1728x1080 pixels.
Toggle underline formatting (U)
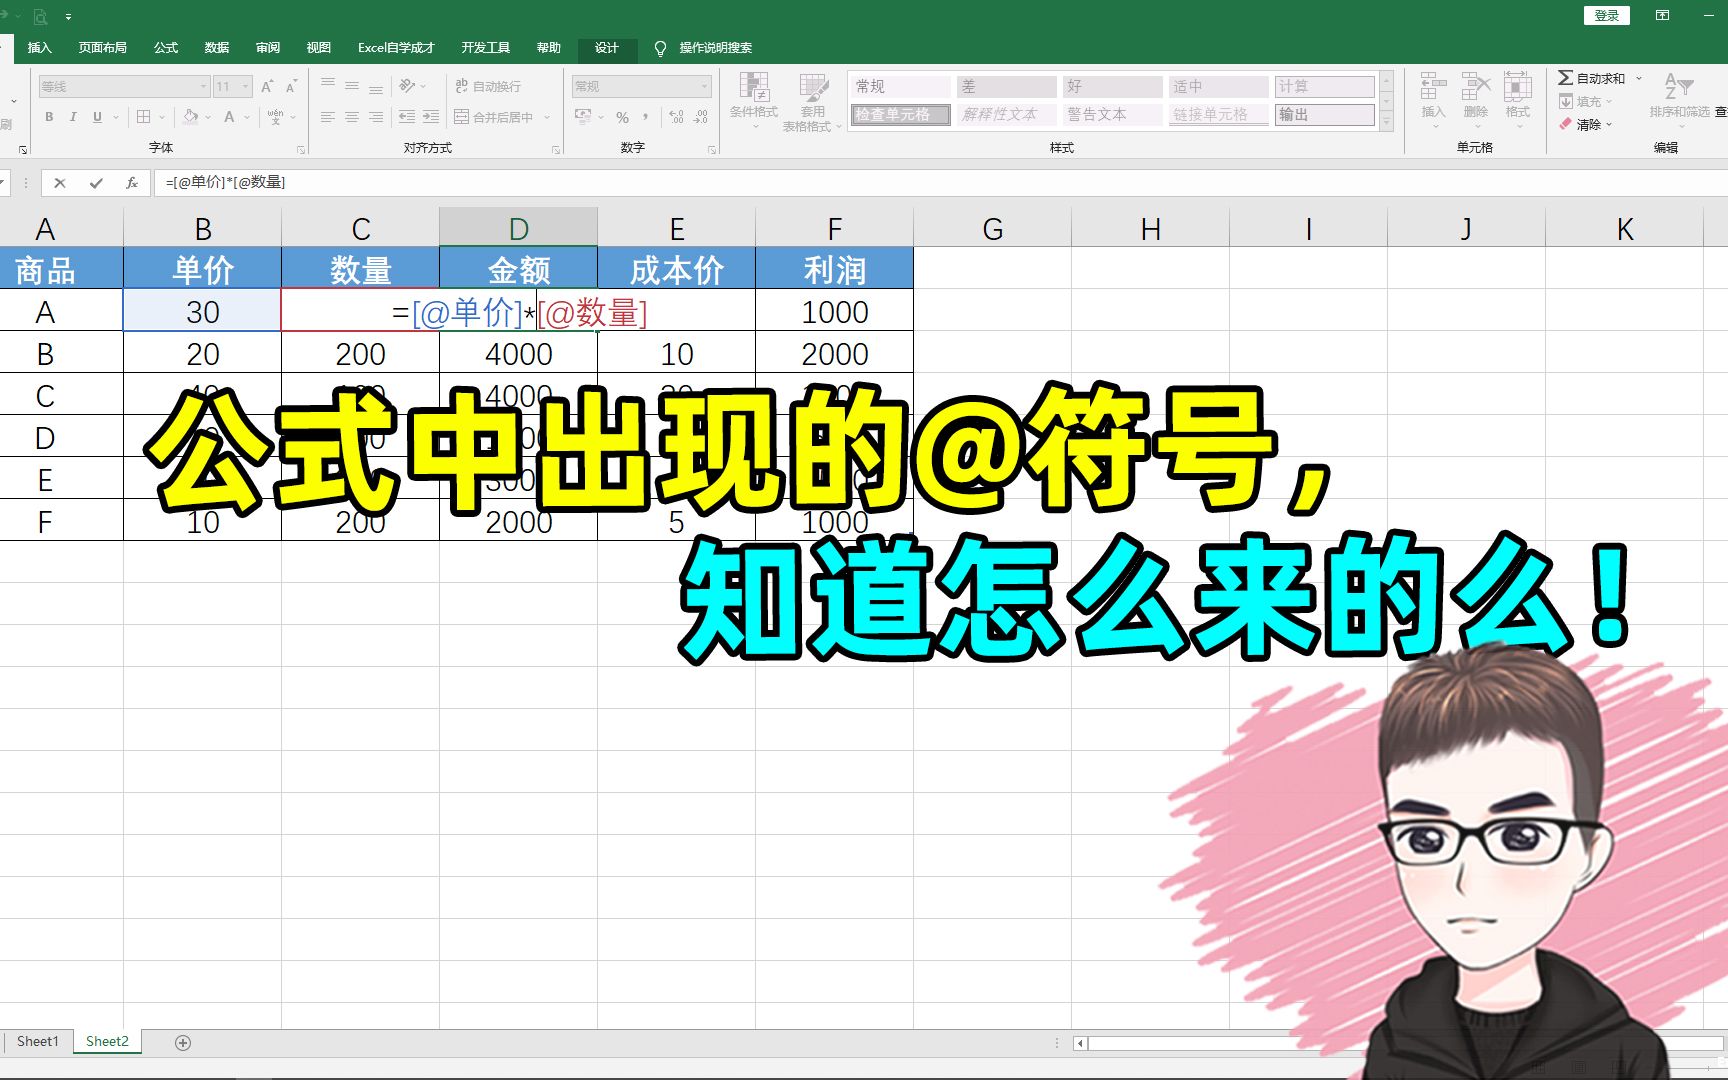[97, 117]
